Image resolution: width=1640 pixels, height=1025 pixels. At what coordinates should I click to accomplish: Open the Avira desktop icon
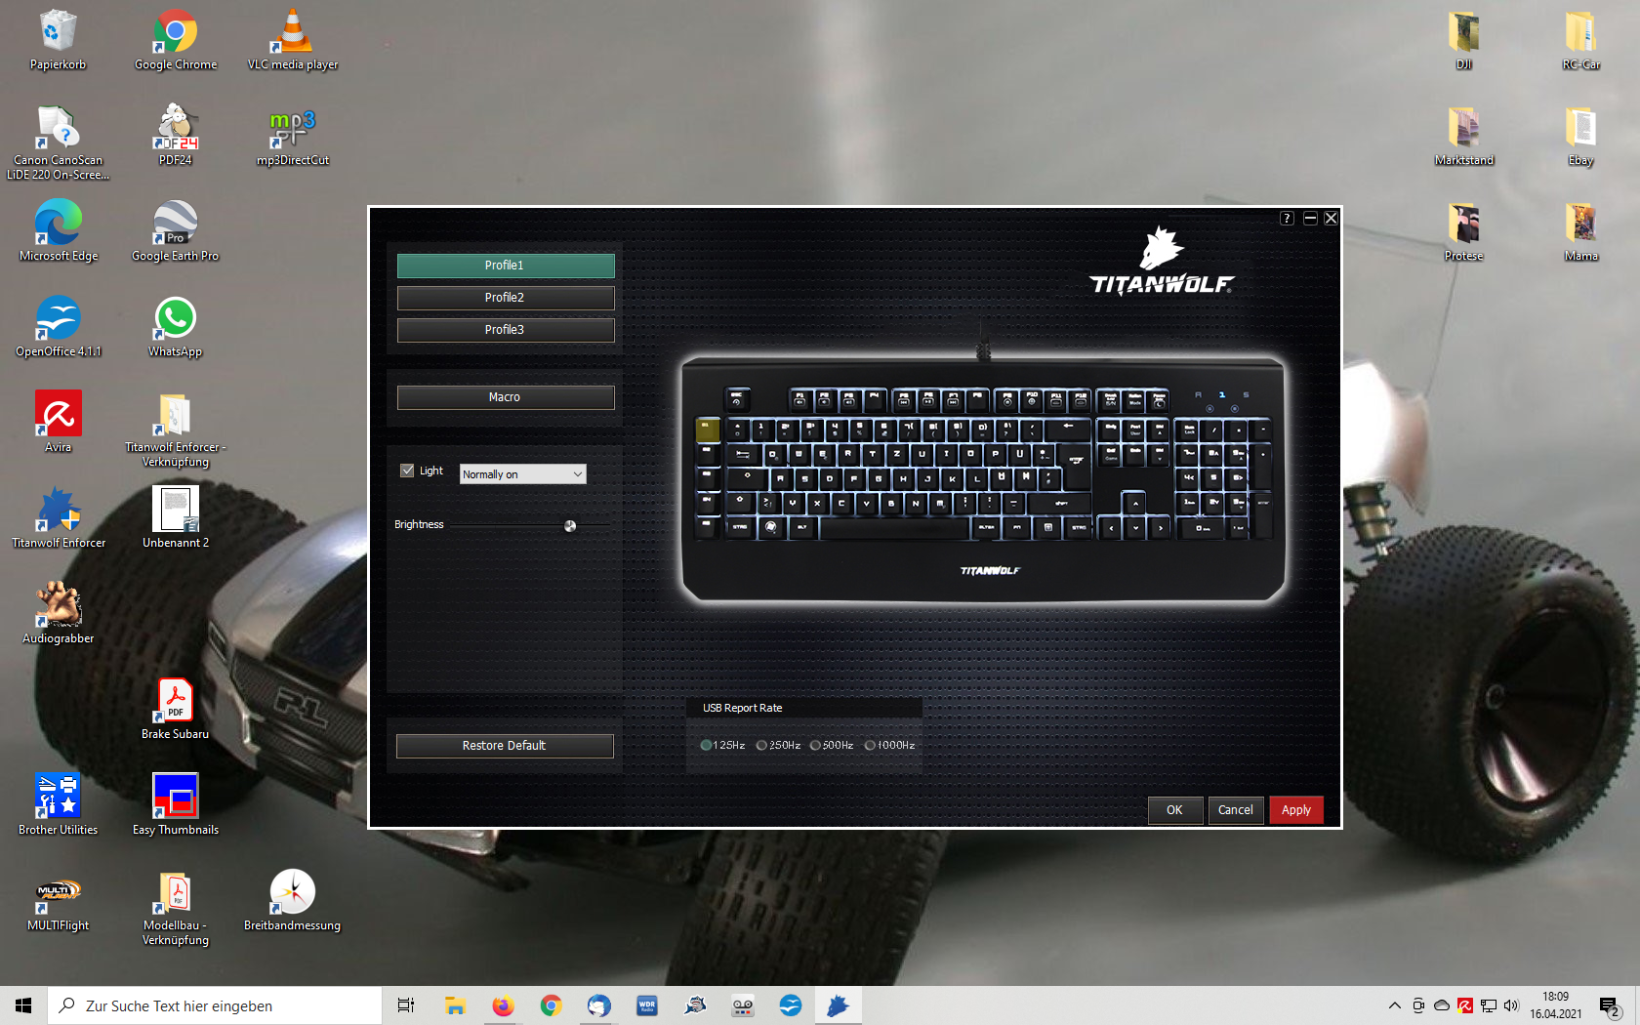coord(58,422)
